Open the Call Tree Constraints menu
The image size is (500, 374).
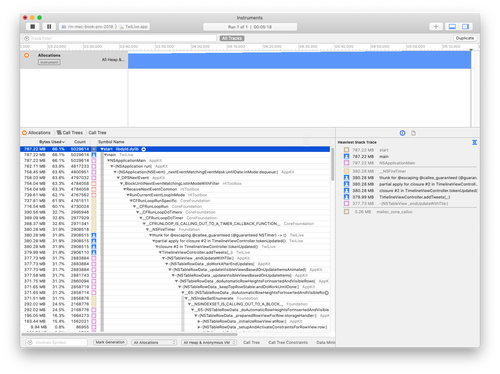pyautogui.click(x=288, y=342)
